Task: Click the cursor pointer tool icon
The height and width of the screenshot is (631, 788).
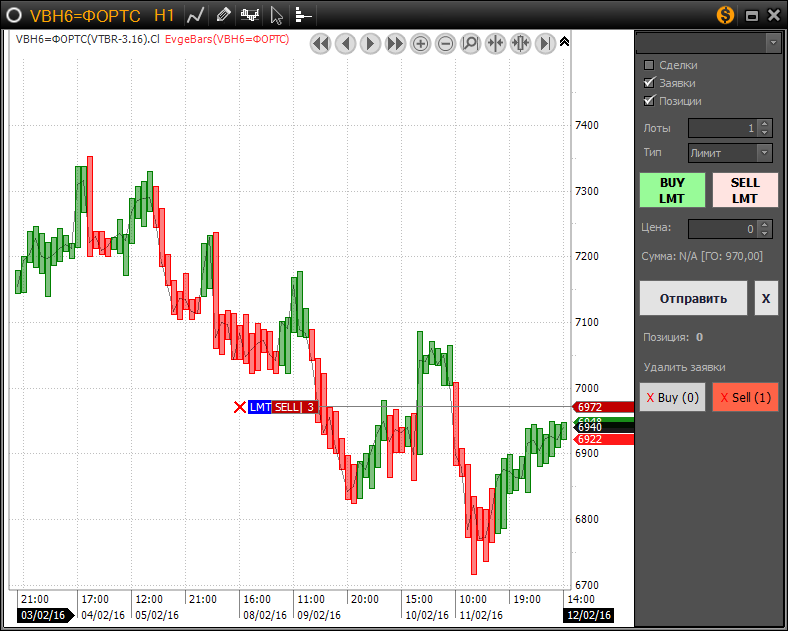Action: point(277,15)
